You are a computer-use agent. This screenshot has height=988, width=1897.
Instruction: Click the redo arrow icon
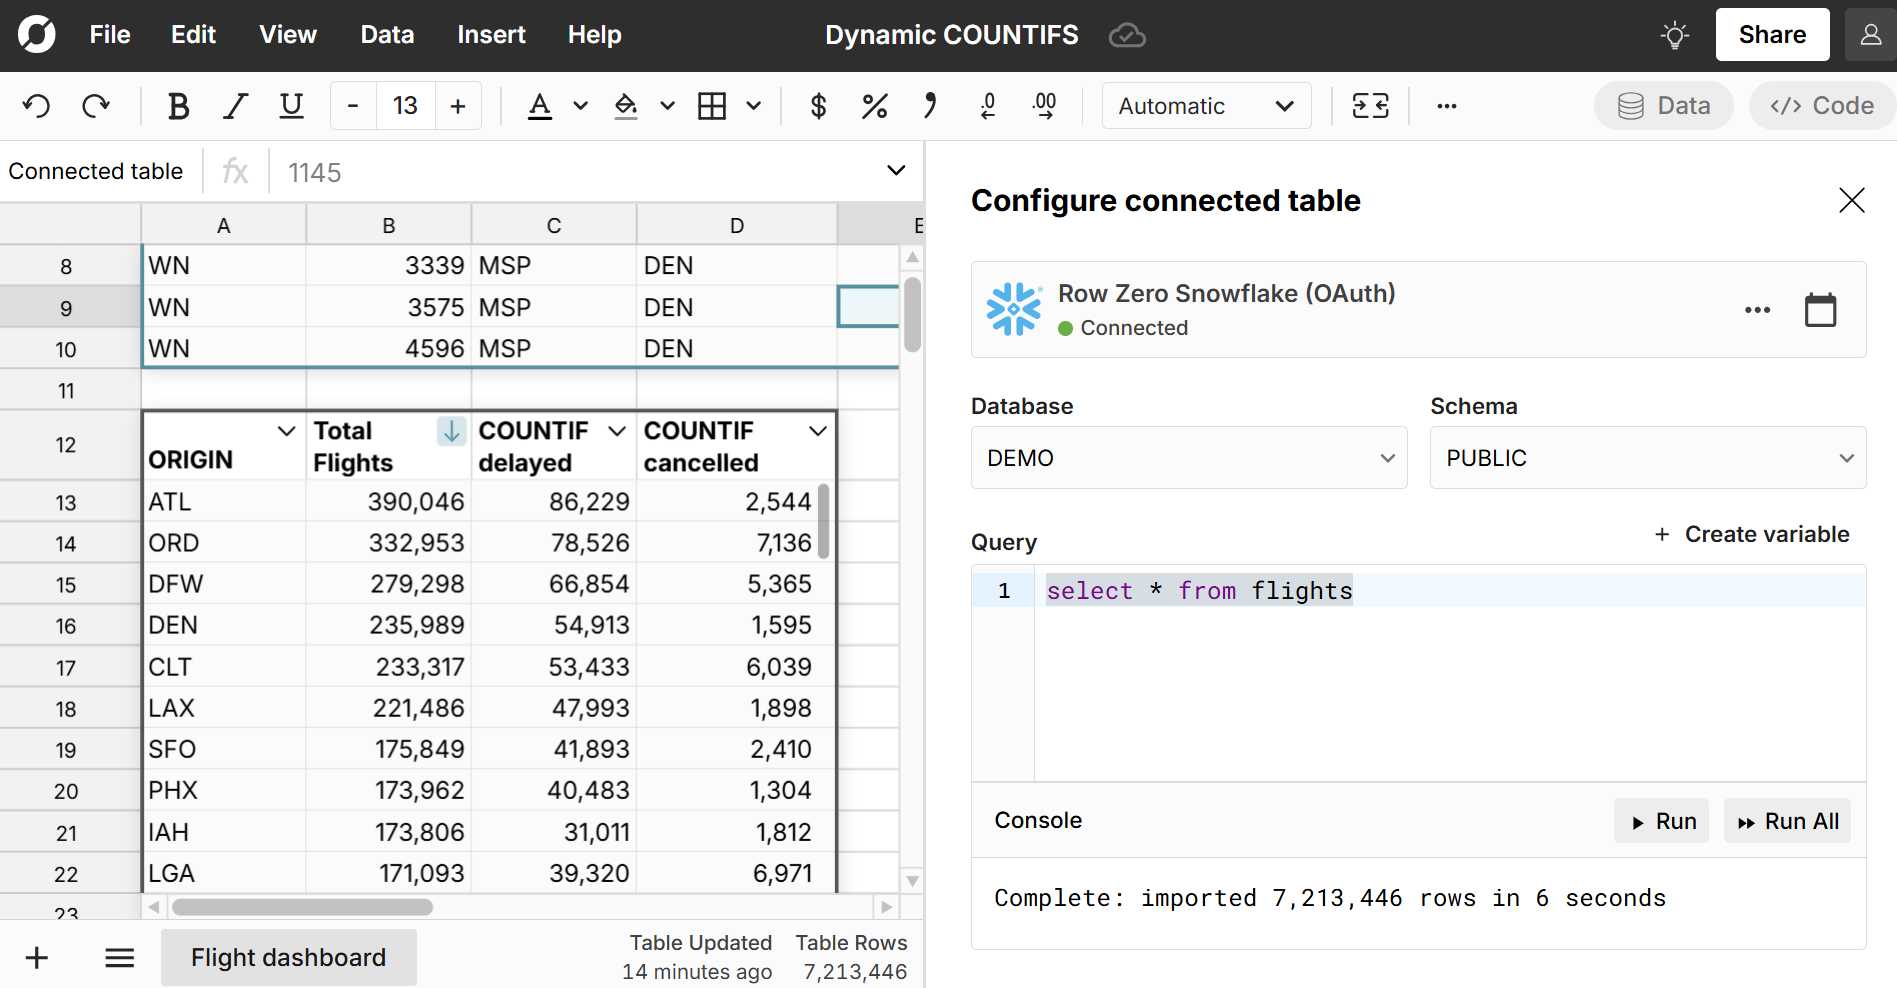click(96, 106)
